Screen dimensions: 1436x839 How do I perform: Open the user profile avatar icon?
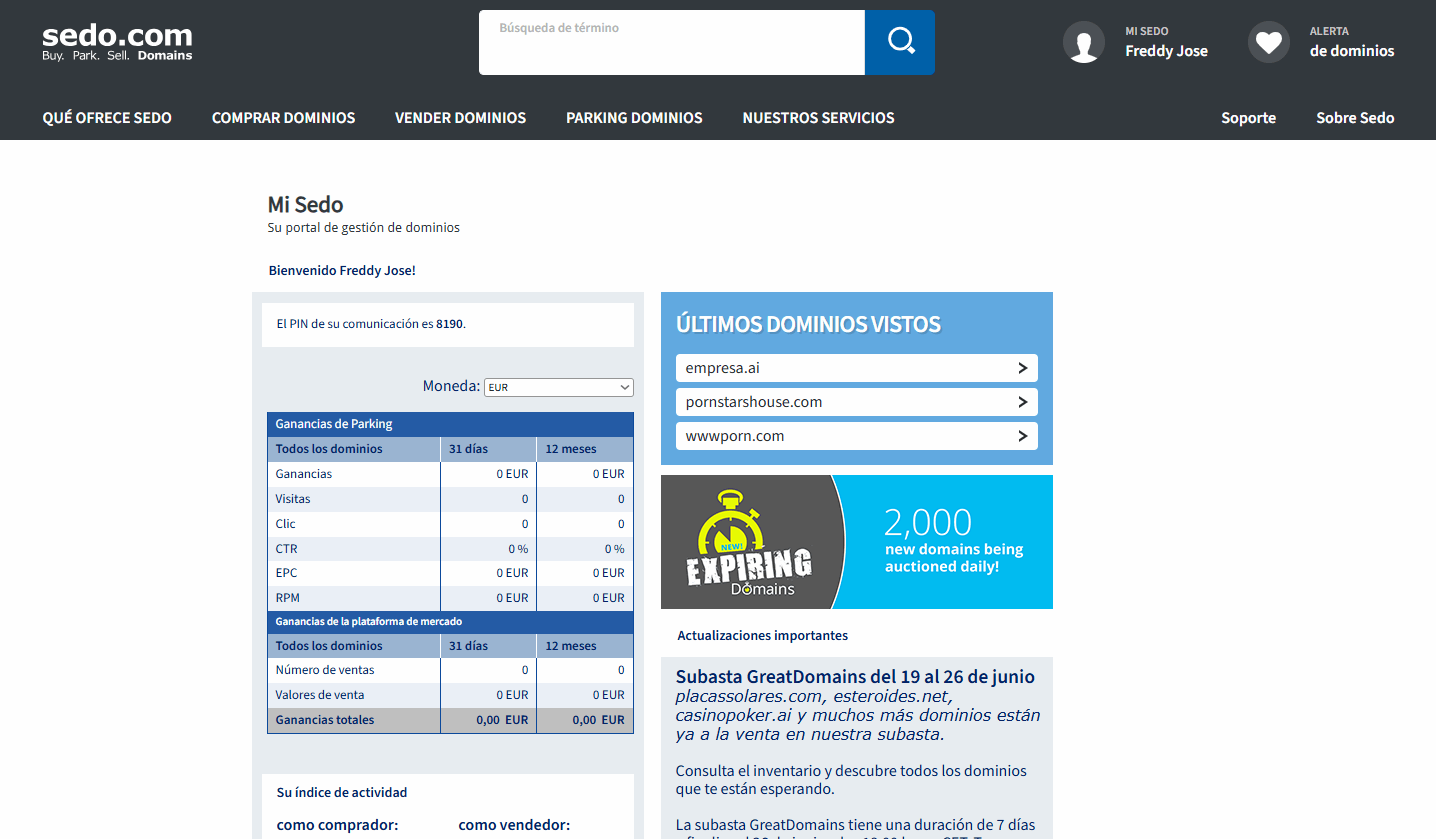tap(1084, 42)
